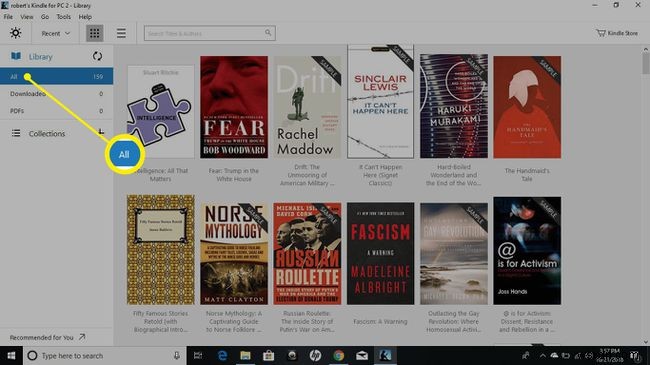This screenshot has width=650, height=365.
Task: Show hidden system tray icons
Action: click(543, 355)
